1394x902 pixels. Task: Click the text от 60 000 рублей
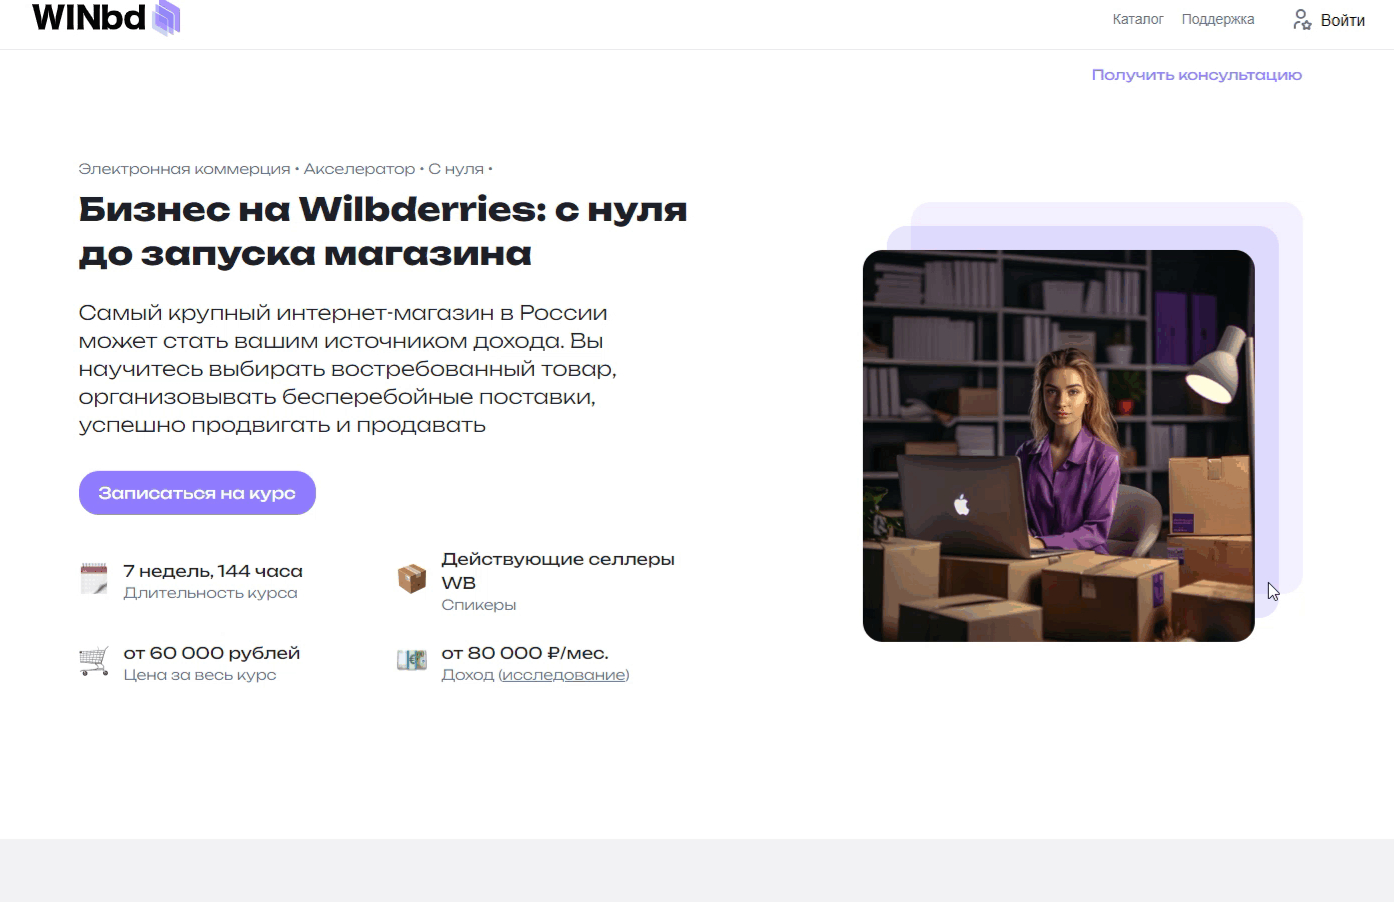pos(212,653)
